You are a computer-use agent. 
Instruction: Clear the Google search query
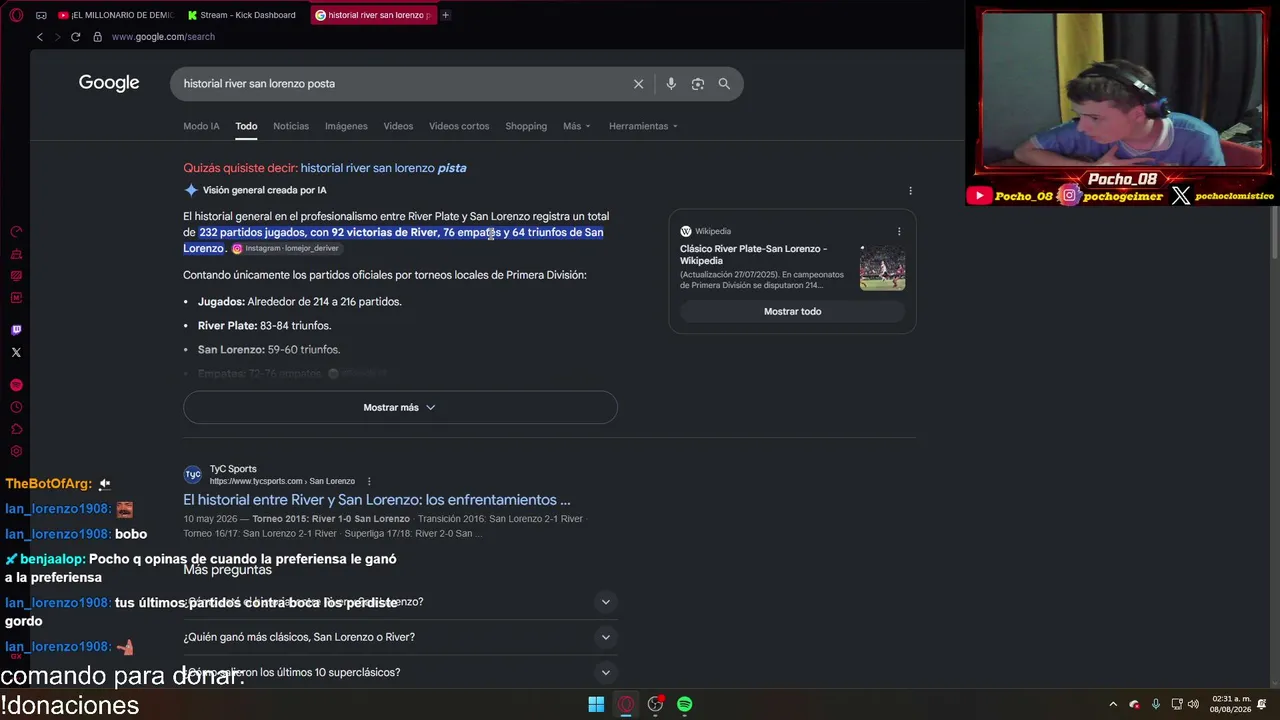(x=638, y=84)
